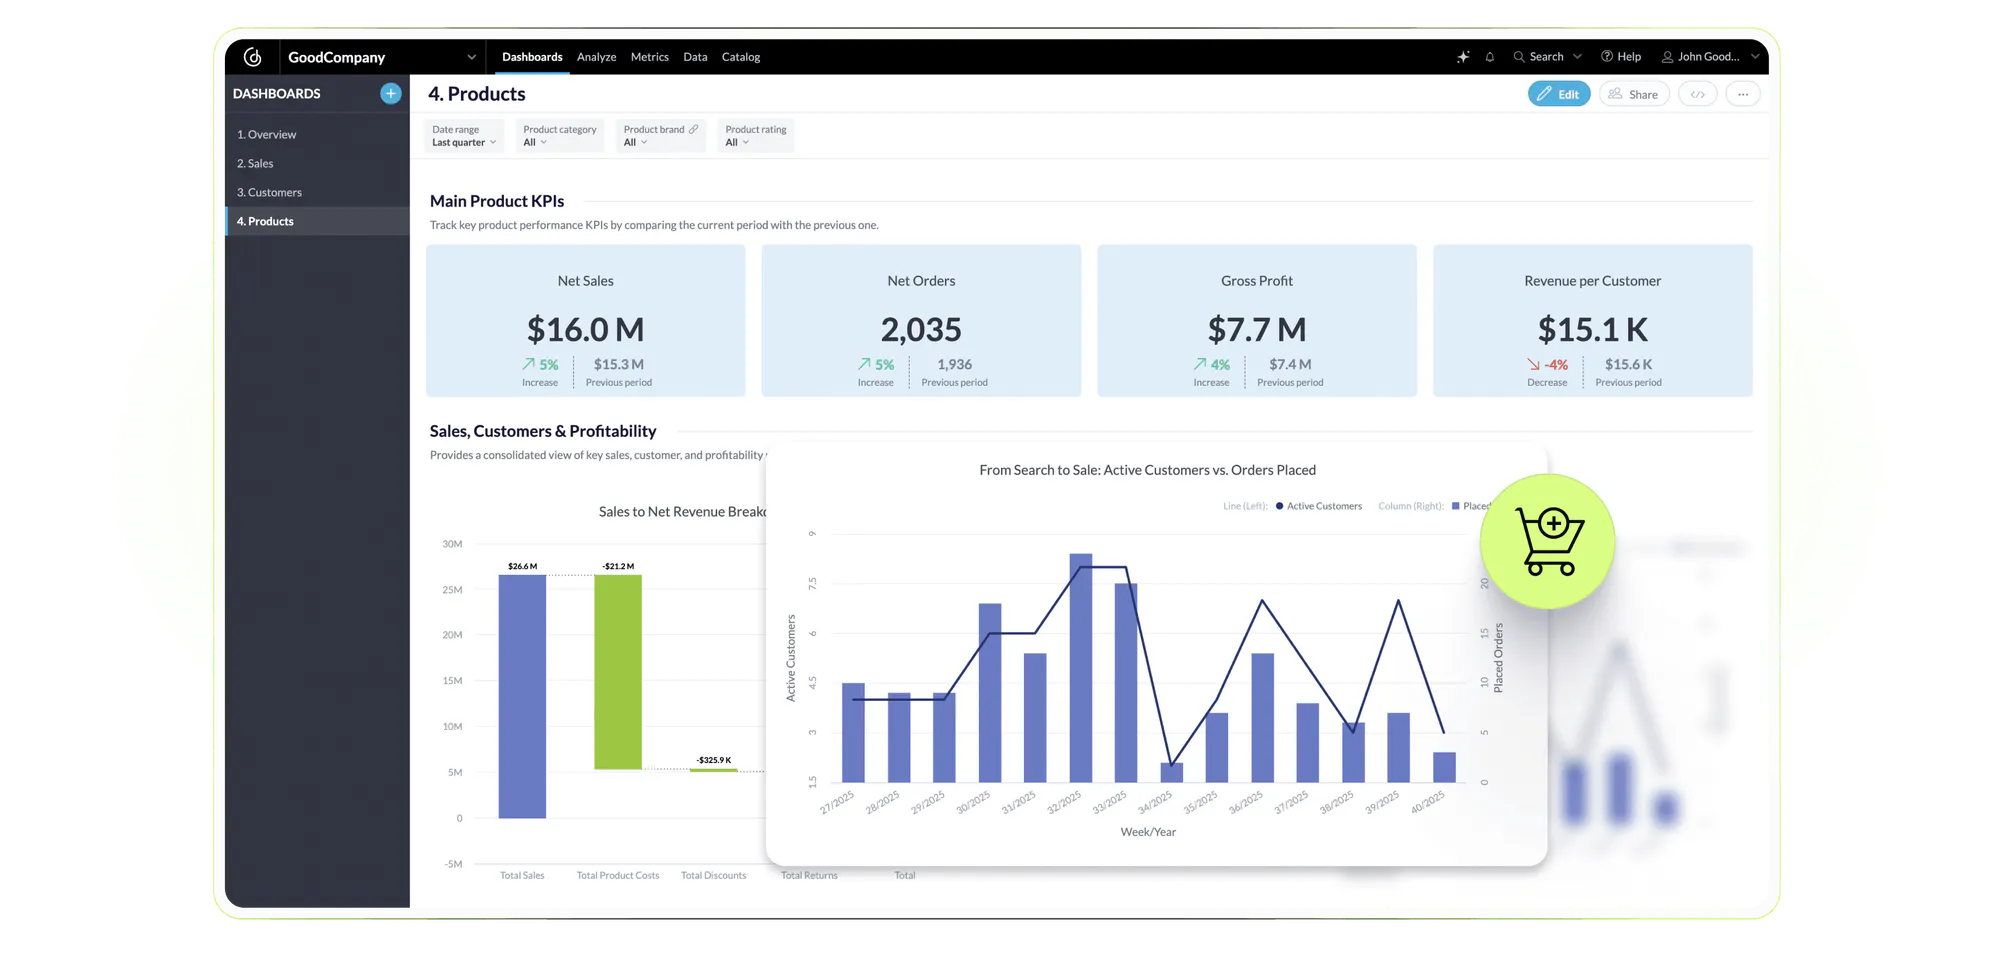Click the embed code icon button
The height and width of the screenshot is (953, 2000).
click(x=1698, y=94)
